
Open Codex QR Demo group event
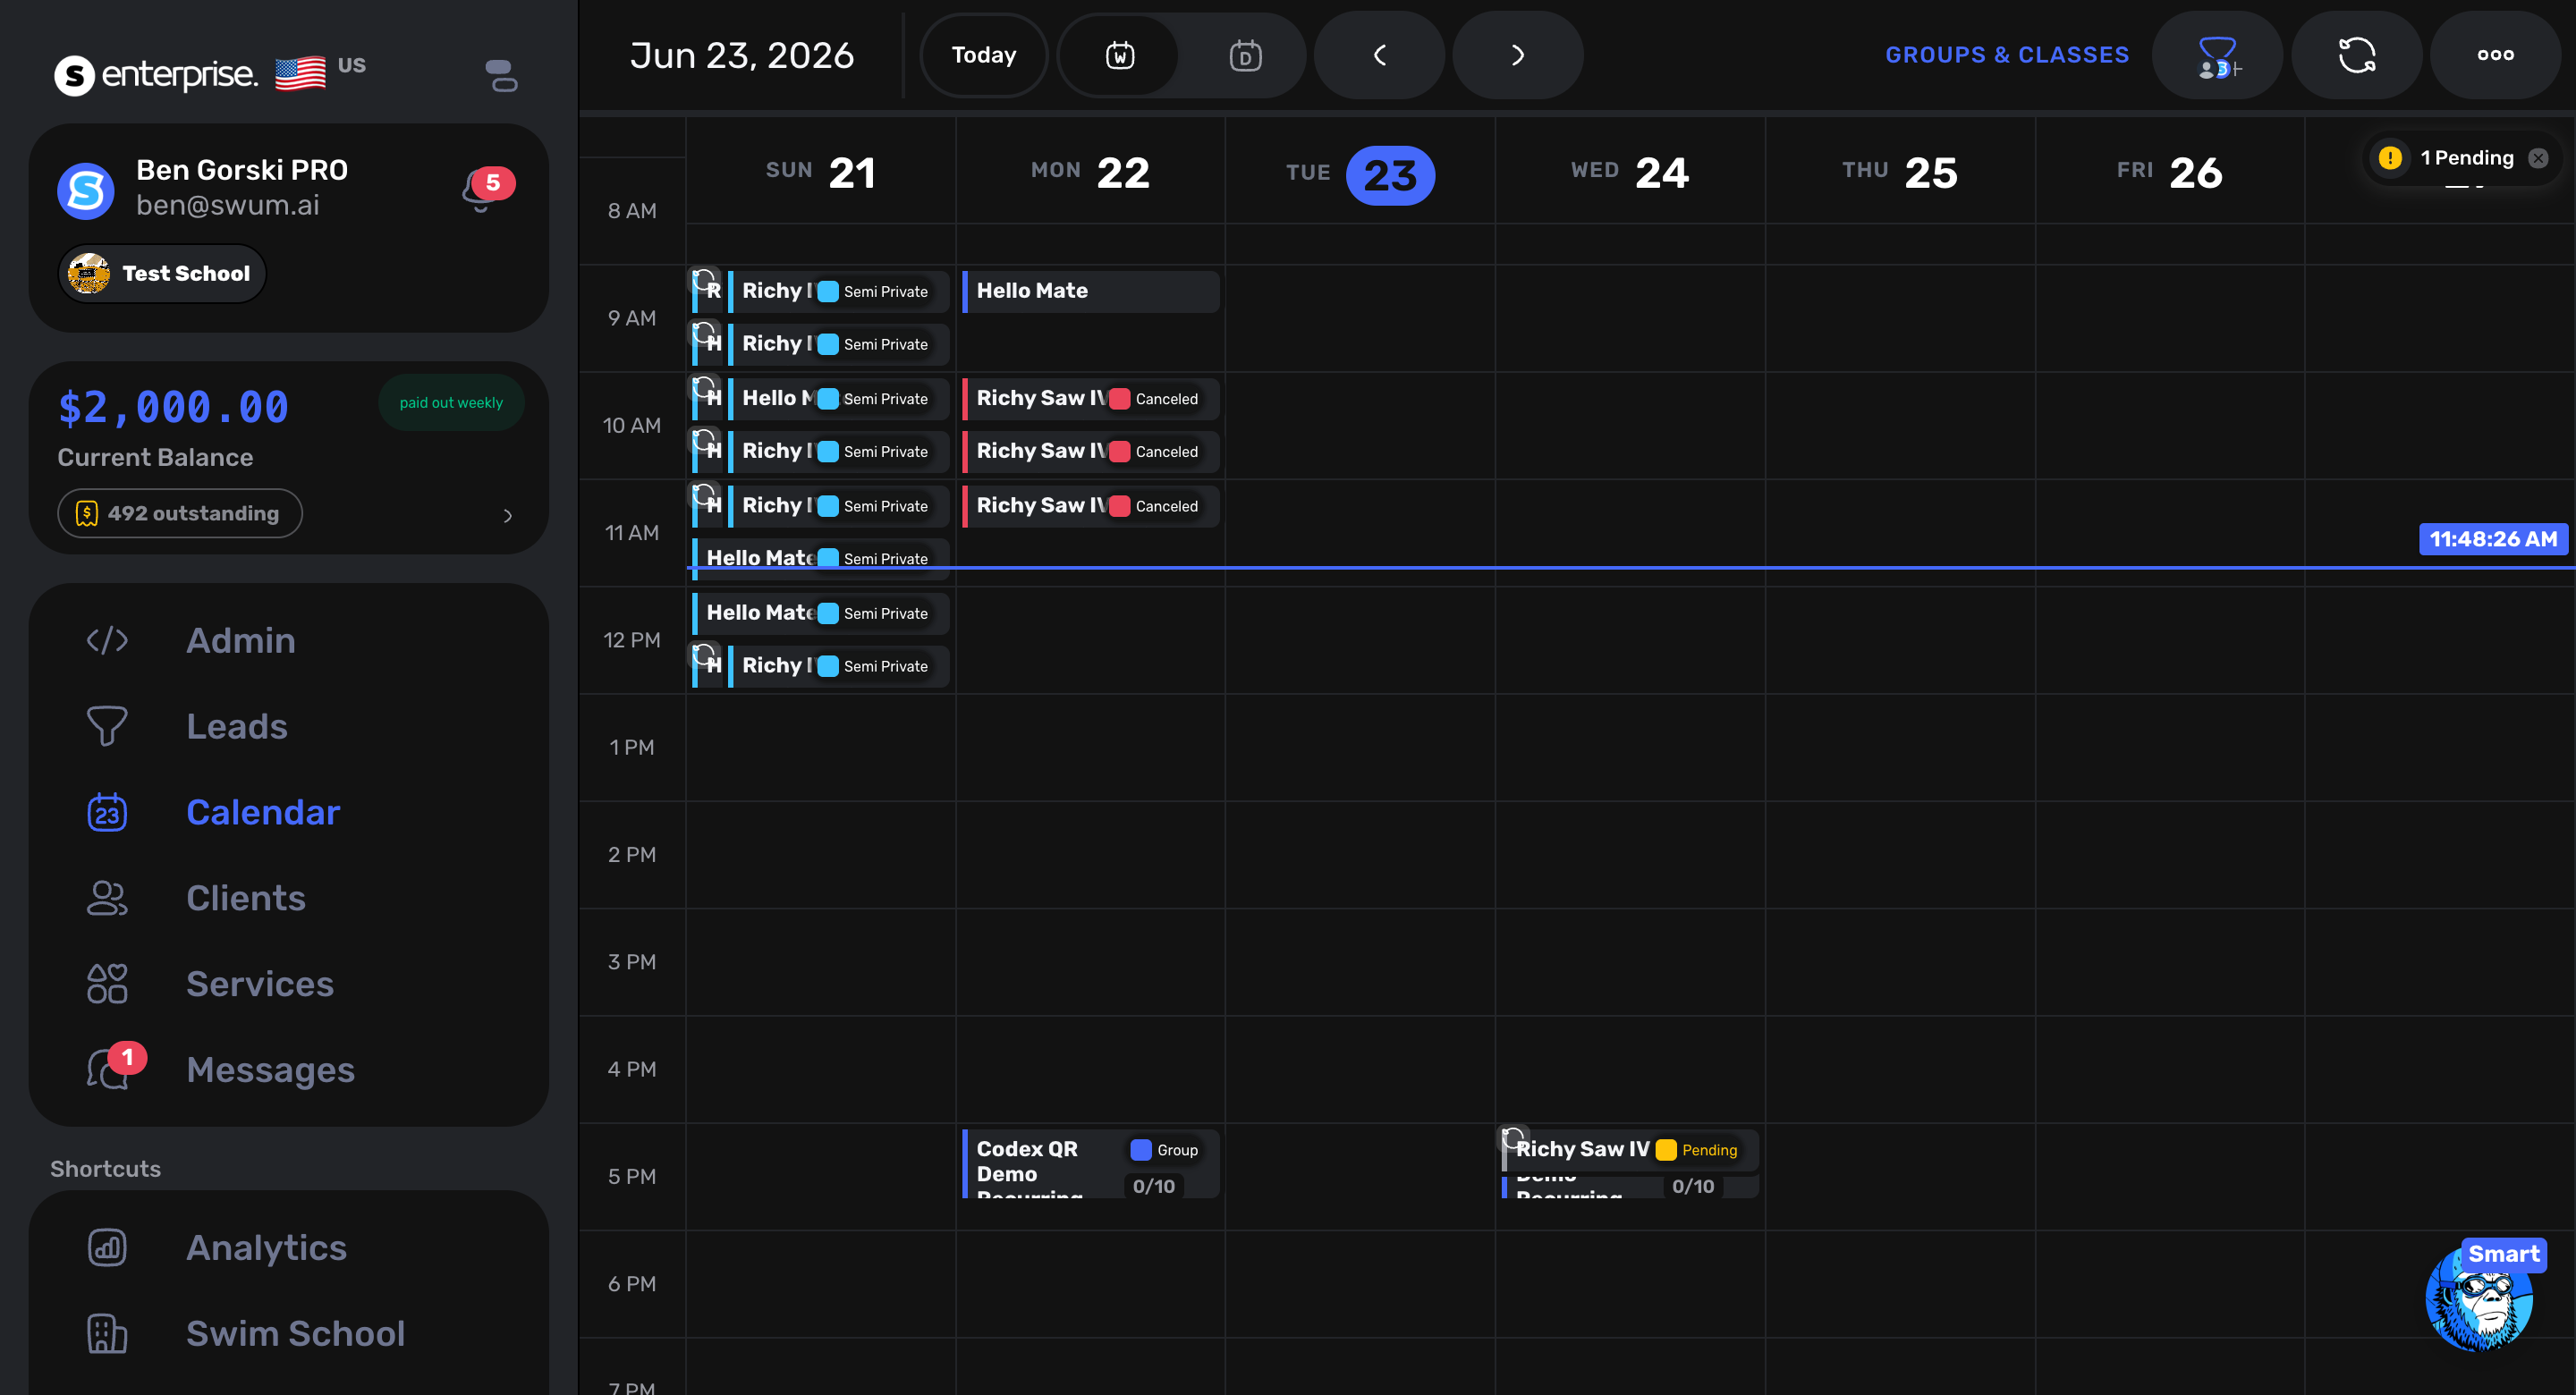(1090, 1163)
